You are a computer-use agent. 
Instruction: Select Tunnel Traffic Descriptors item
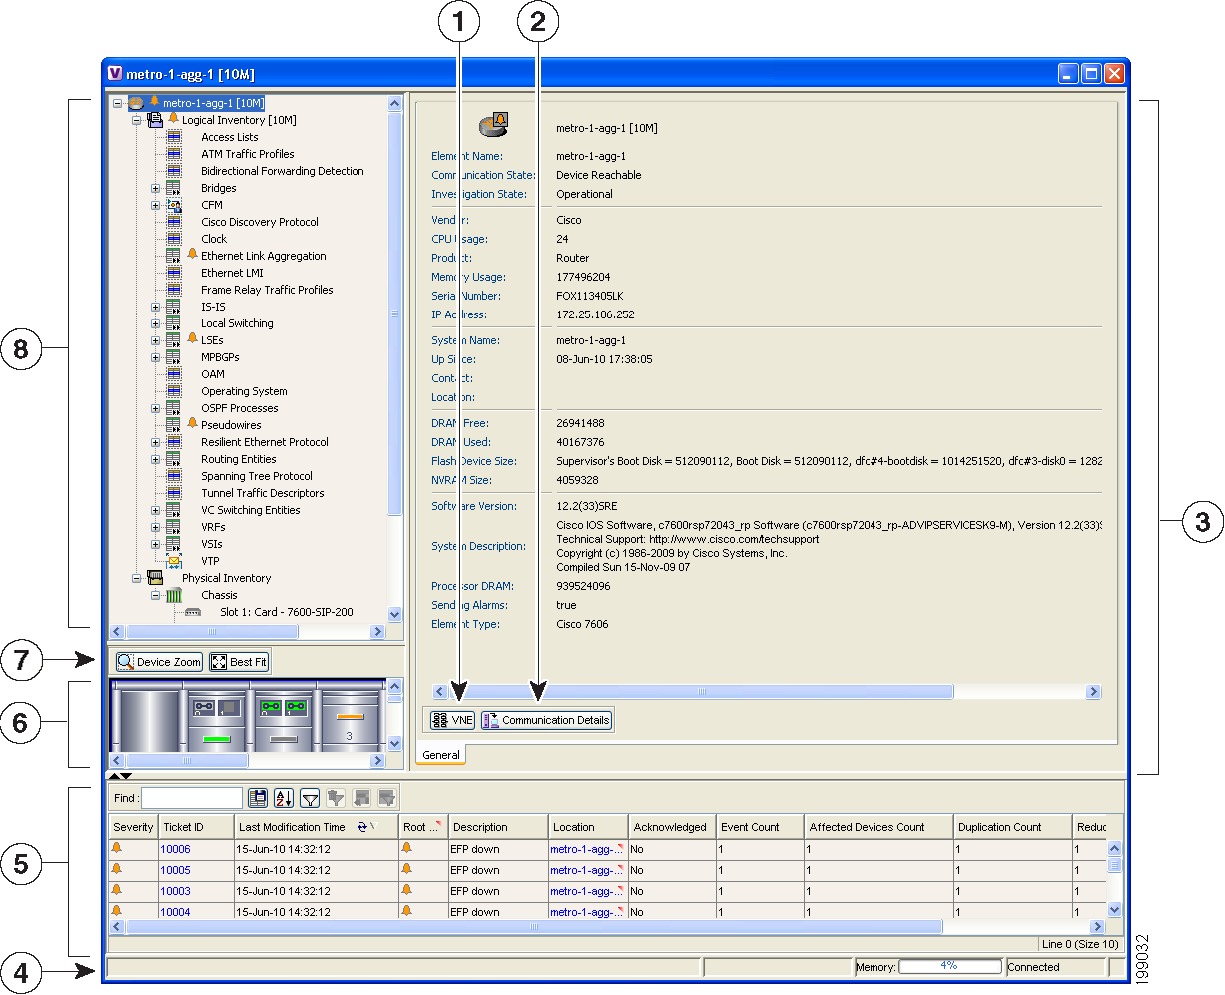pyautogui.click(x=263, y=493)
